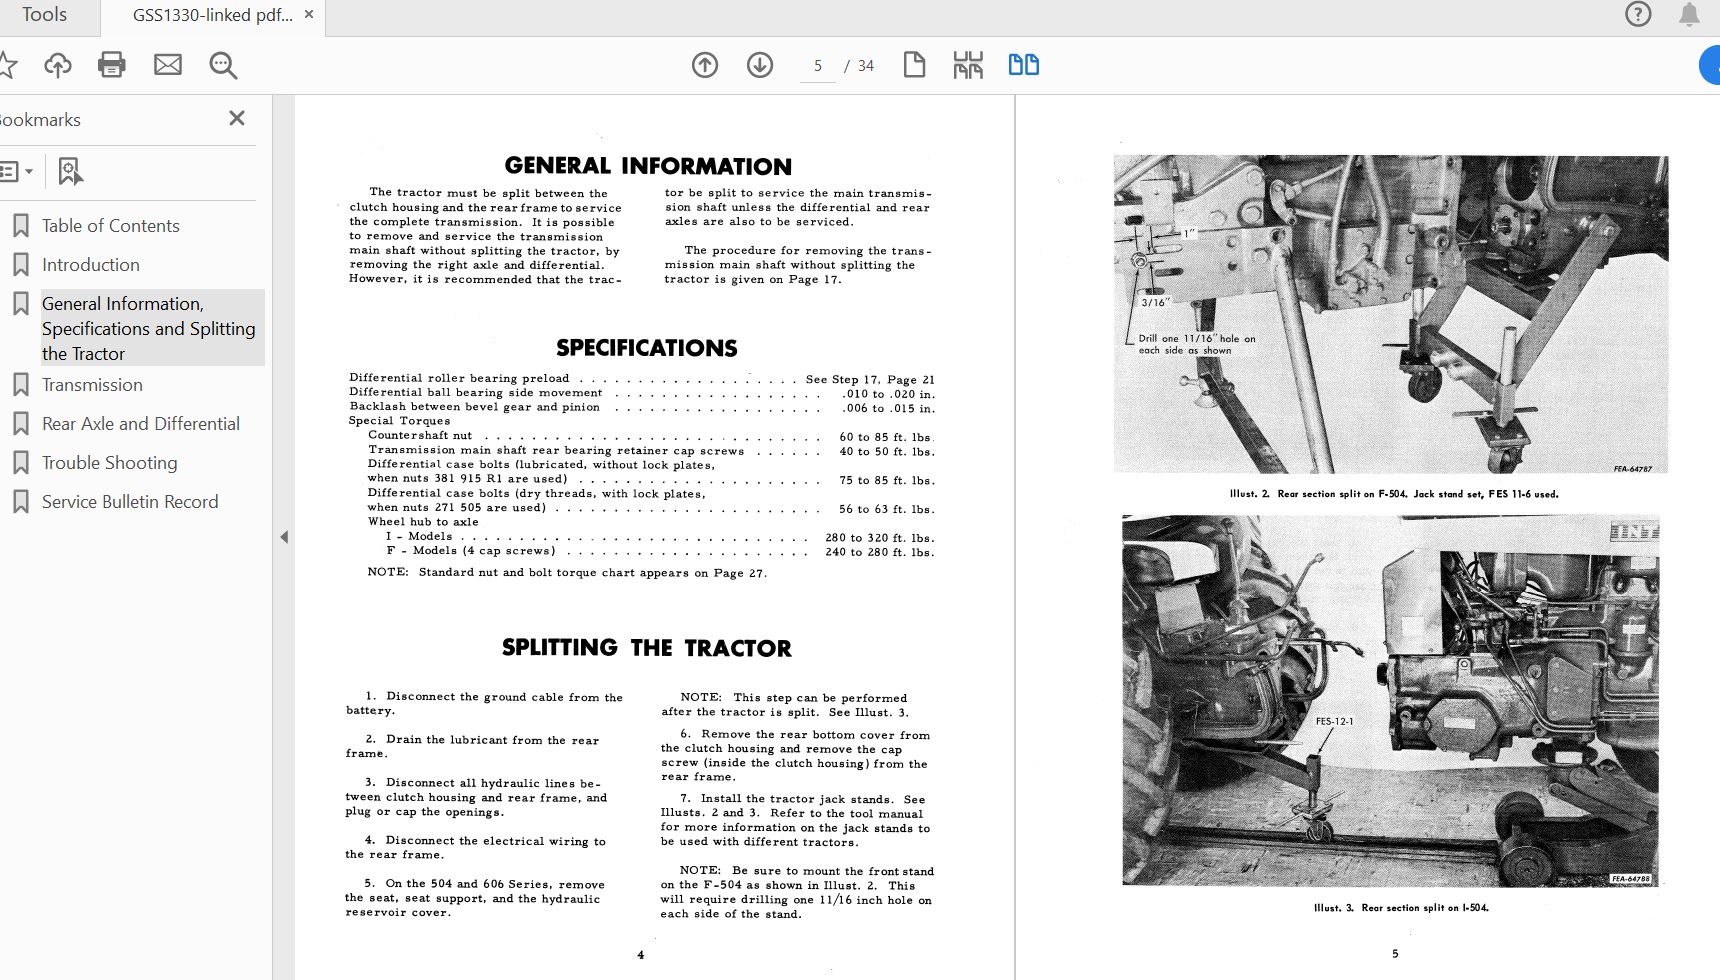Open the bookmarks options dropdown
Image resolution: width=1720 pixels, height=980 pixels.
pos(17,172)
